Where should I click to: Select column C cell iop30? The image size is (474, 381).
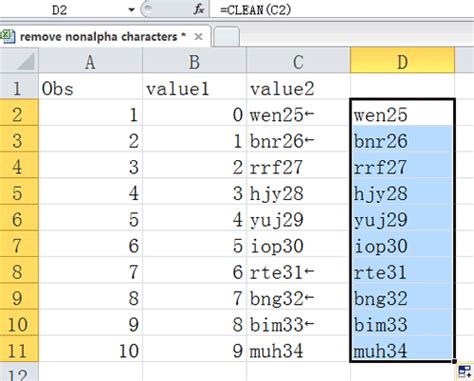[x=298, y=244]
